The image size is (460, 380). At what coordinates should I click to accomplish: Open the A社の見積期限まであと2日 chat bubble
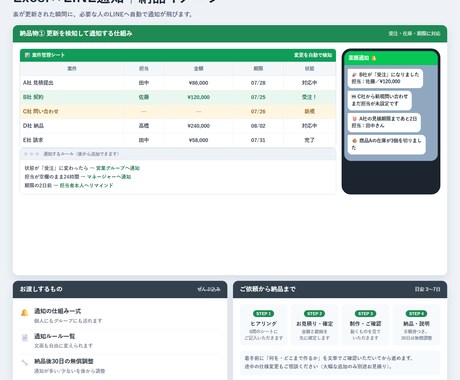384,122
